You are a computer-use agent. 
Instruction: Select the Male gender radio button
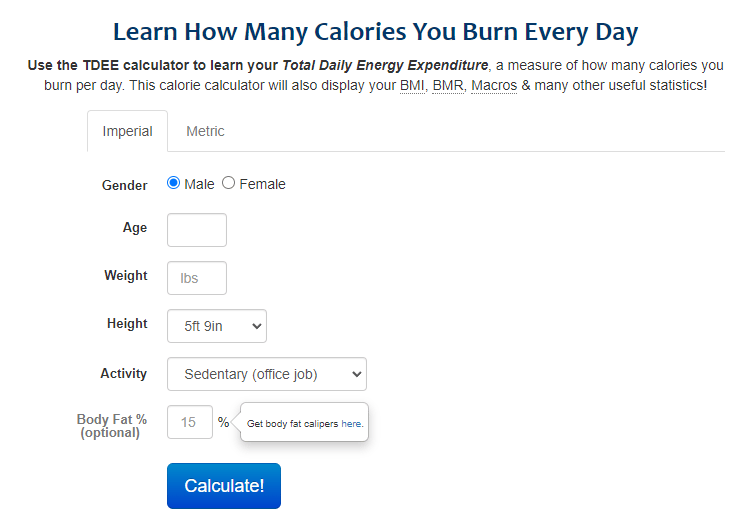173,183
